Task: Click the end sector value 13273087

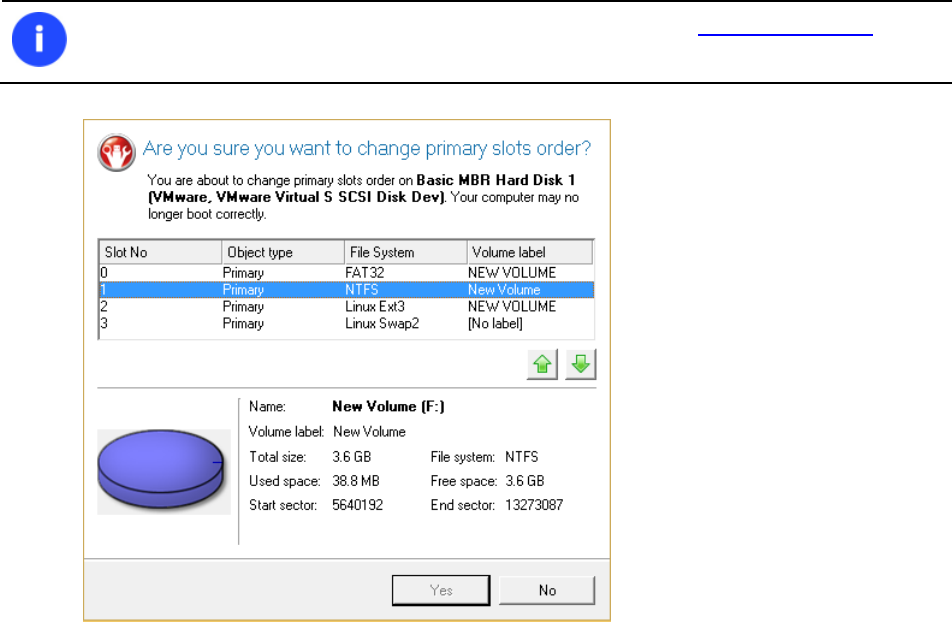Action: (x=534, y=505)
